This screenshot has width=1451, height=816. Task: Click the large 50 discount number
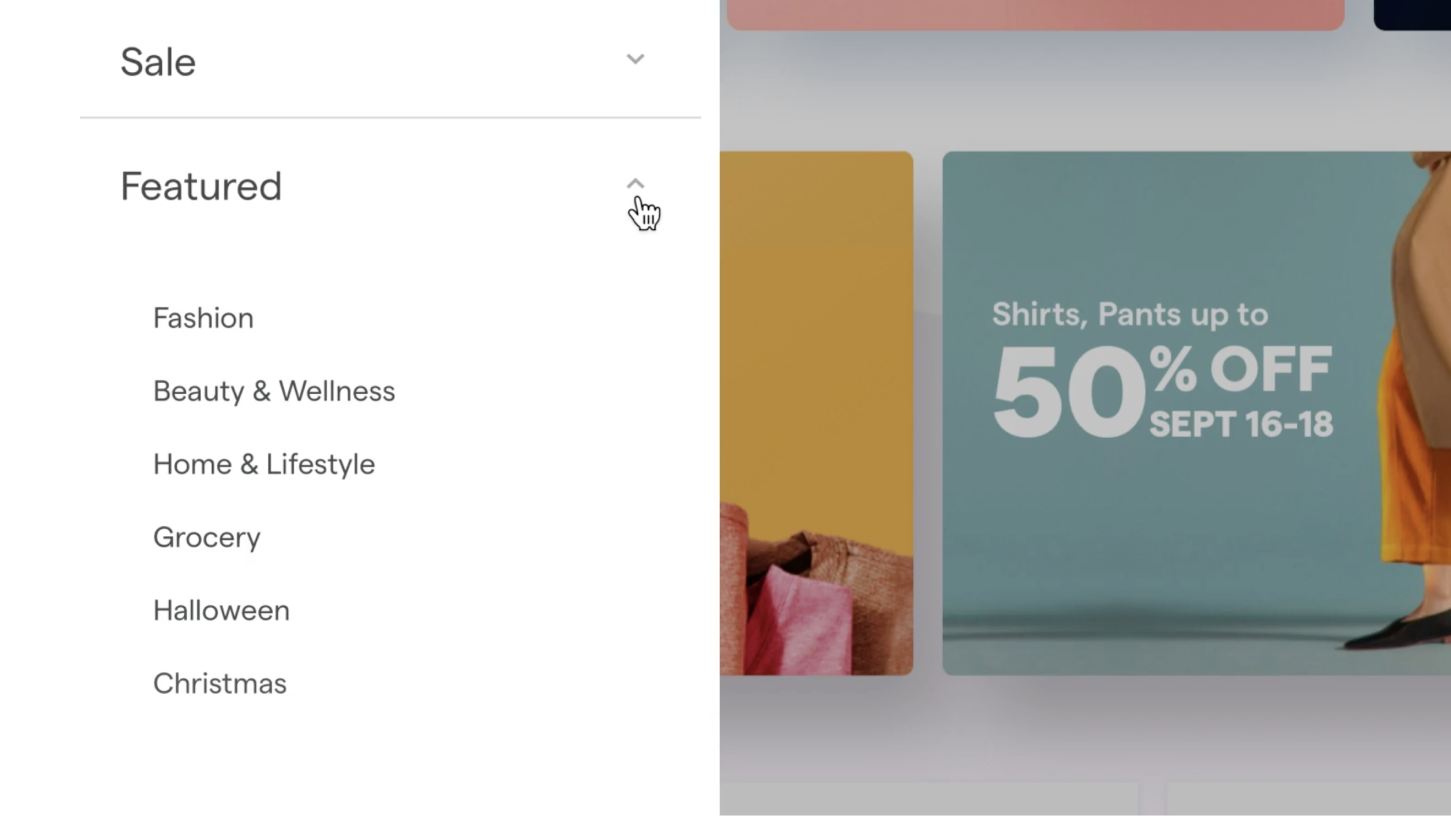(1069, 392)
